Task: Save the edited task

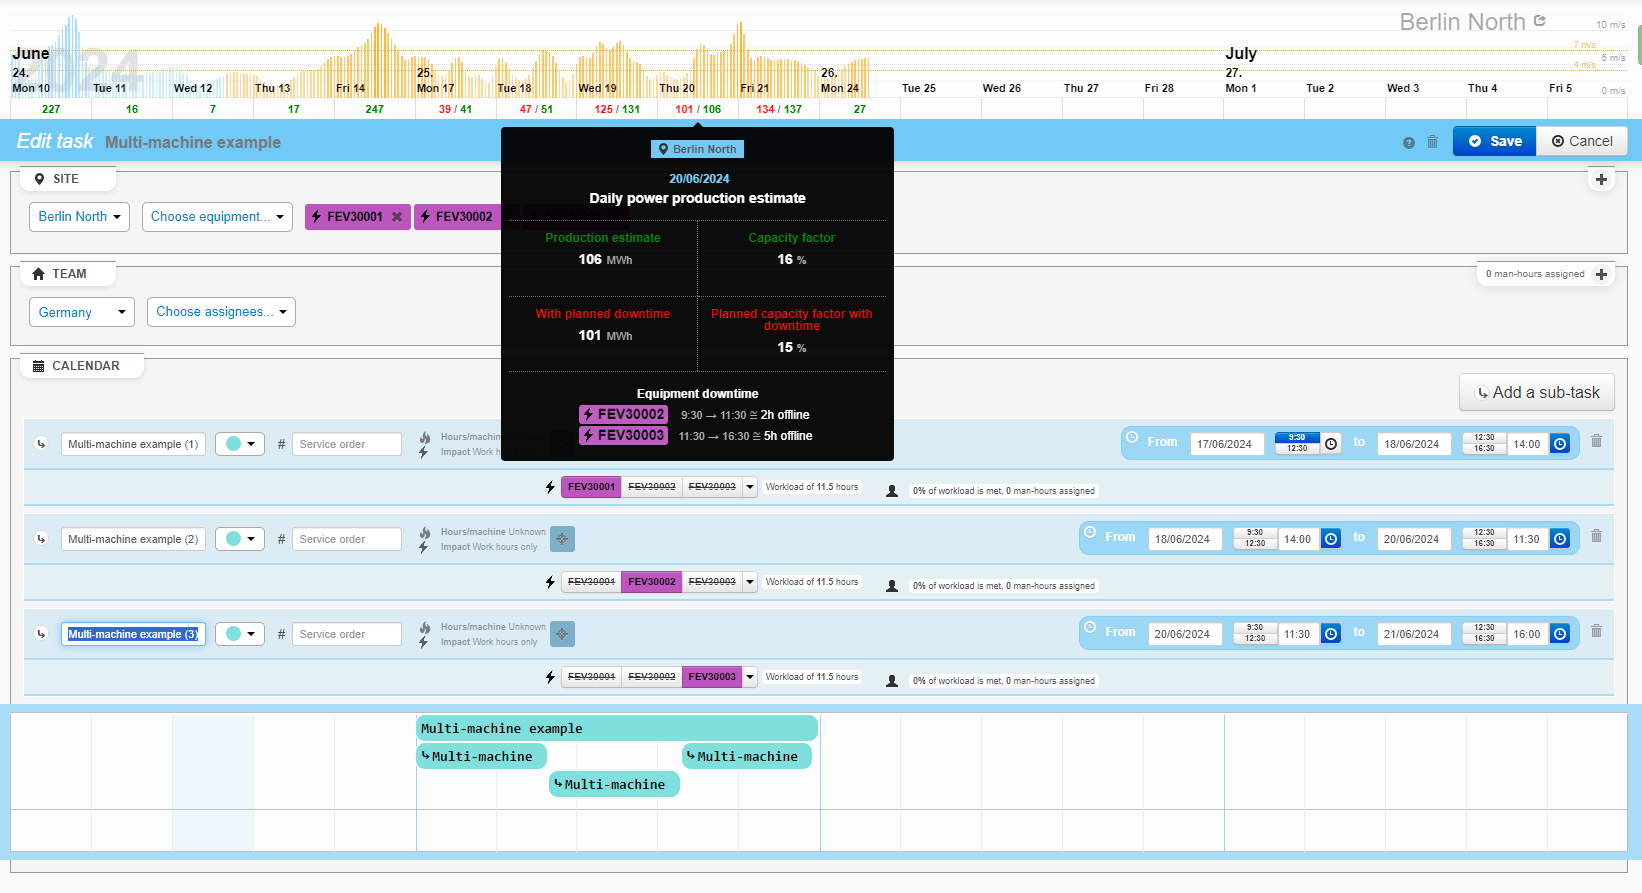Action: point(1494,142)
